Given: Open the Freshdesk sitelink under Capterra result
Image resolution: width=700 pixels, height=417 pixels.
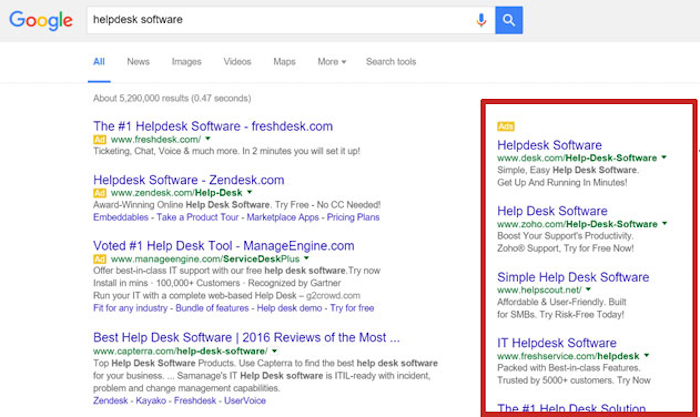Looking at the screenshot, I should click(x=195, y=400).
